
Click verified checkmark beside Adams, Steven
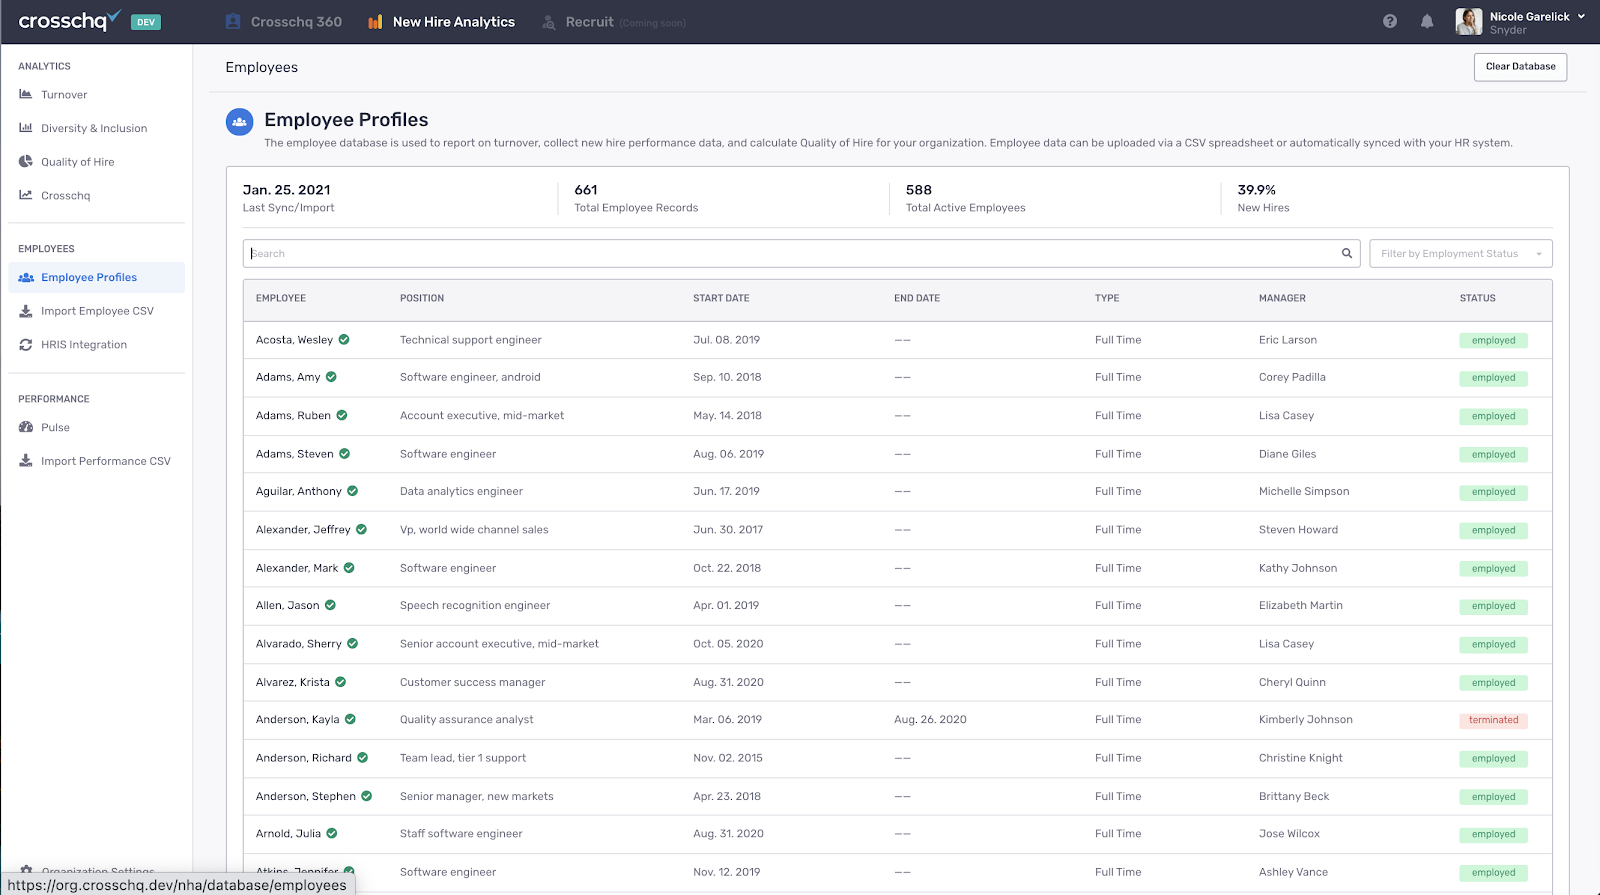tap(344, 453)
